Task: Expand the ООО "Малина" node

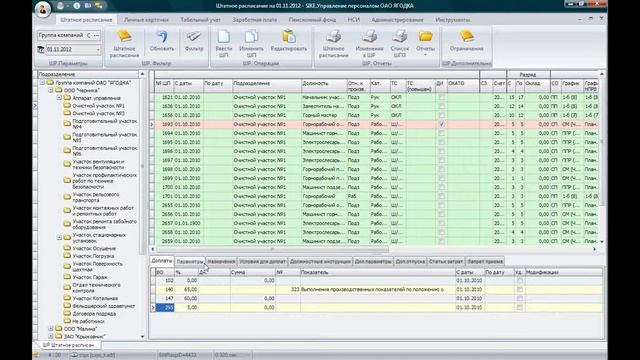Action: point(51,329)
